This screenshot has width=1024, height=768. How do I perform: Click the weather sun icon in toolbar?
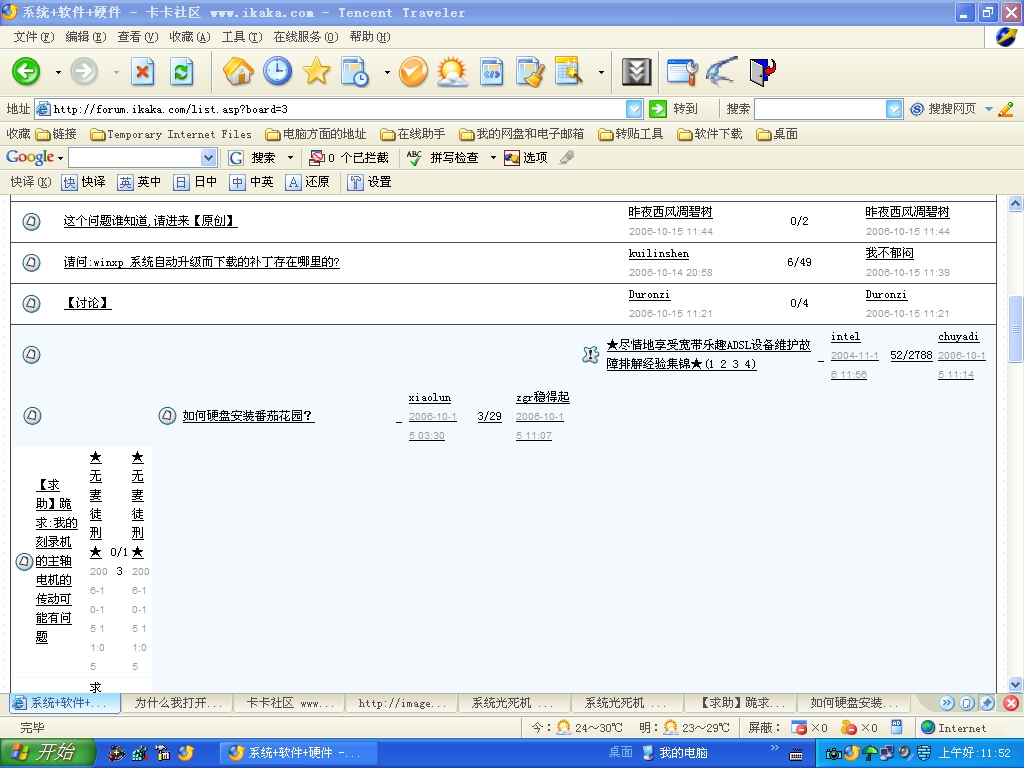[452, 72]
